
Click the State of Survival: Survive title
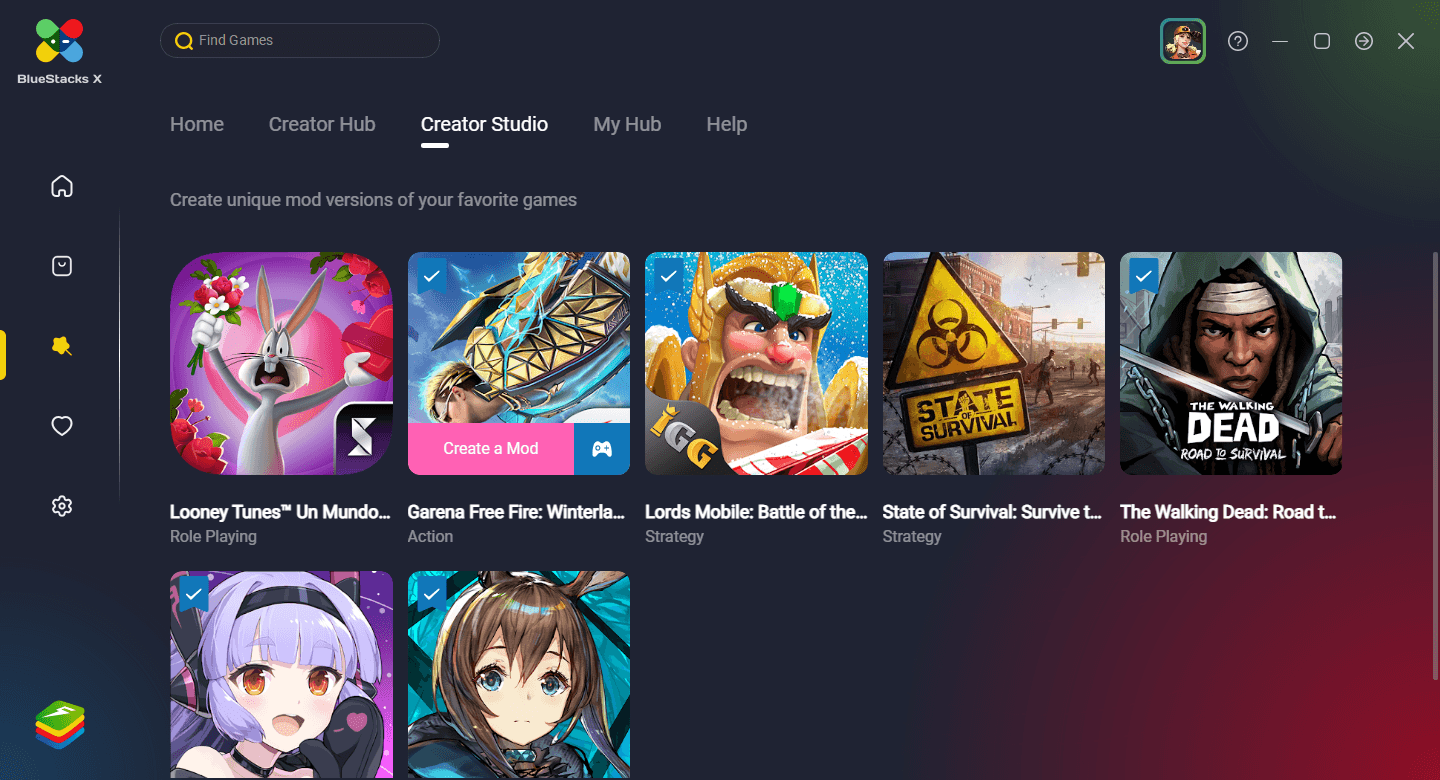coord(992,512)
